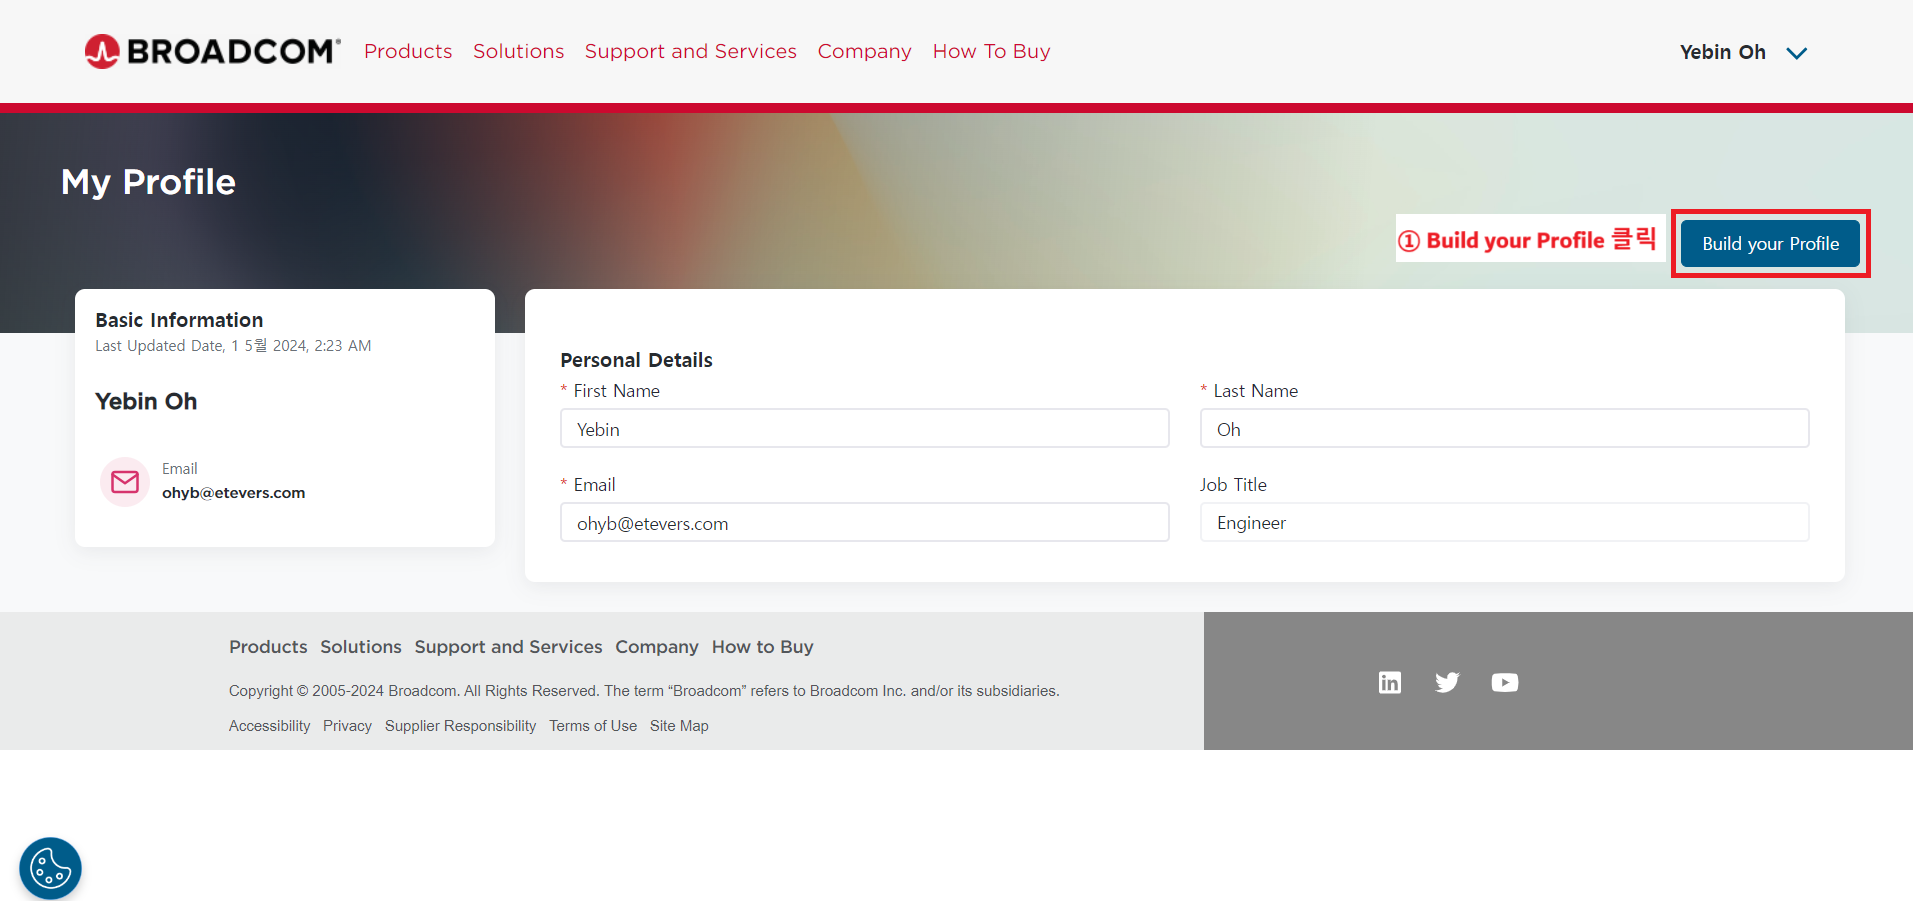Expand the Yebin Oh user menu chevron
The height and width of the screenshot is (901, 1913).
point(1797,53)
